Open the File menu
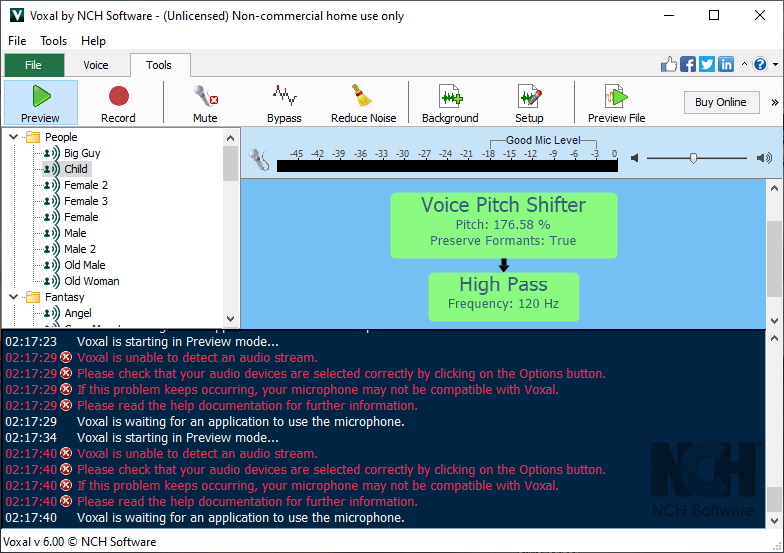 [x=17, y=40]
